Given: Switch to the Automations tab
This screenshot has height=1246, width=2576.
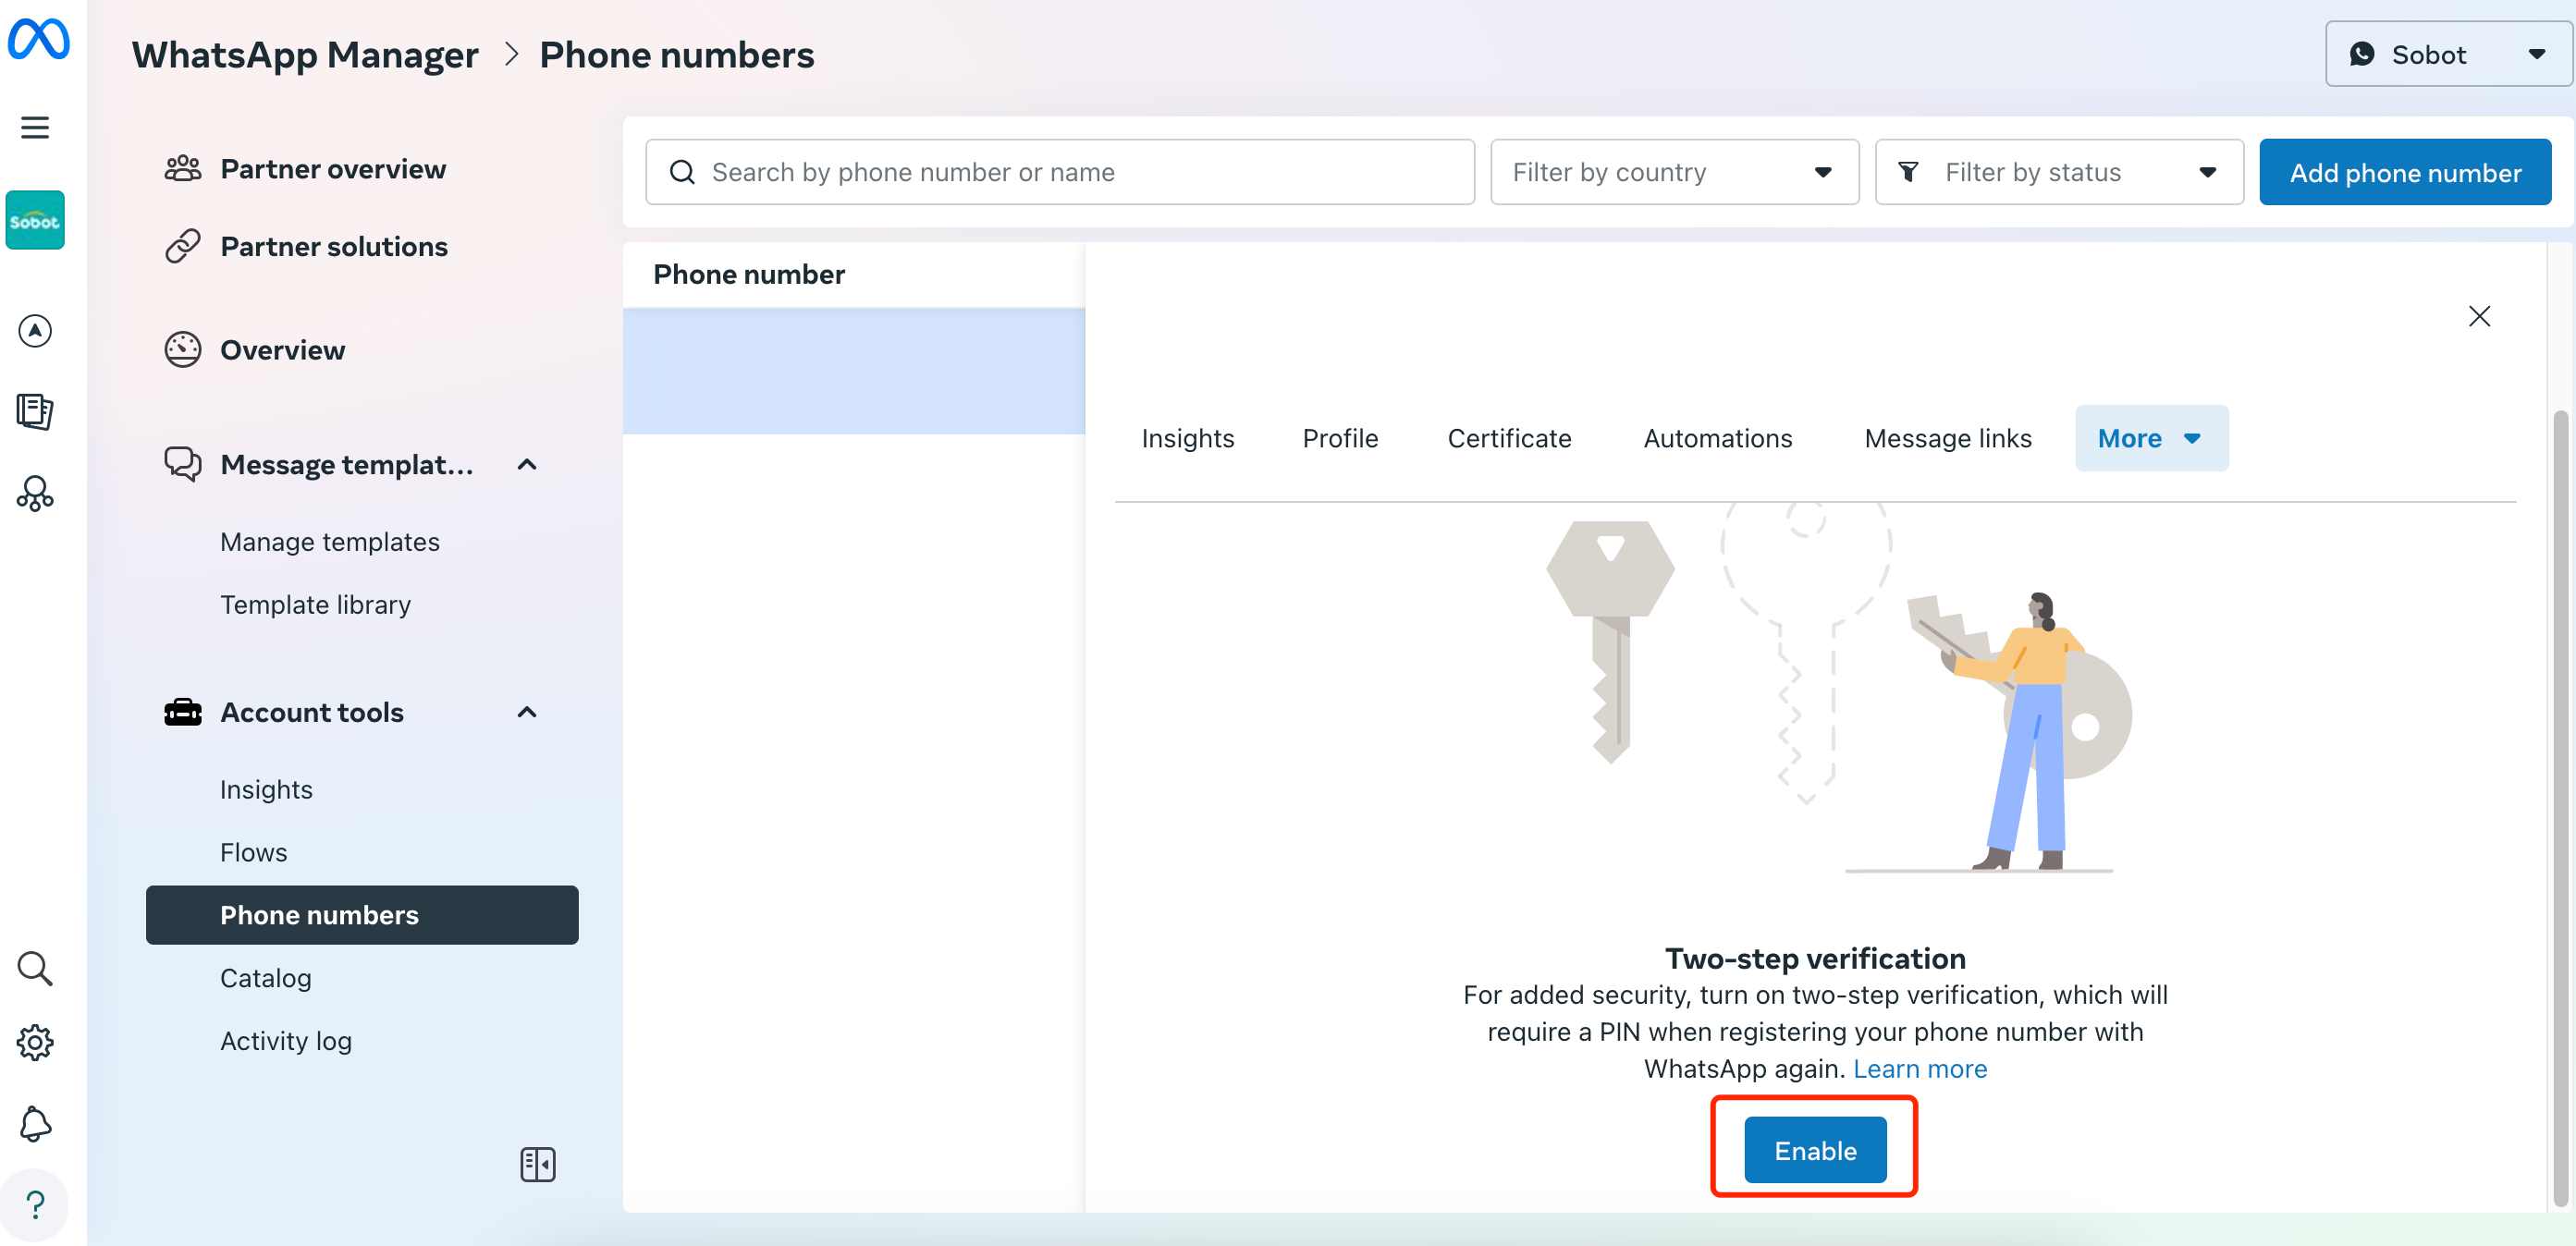Looking at the screenshot, I should coord(1717,436).
